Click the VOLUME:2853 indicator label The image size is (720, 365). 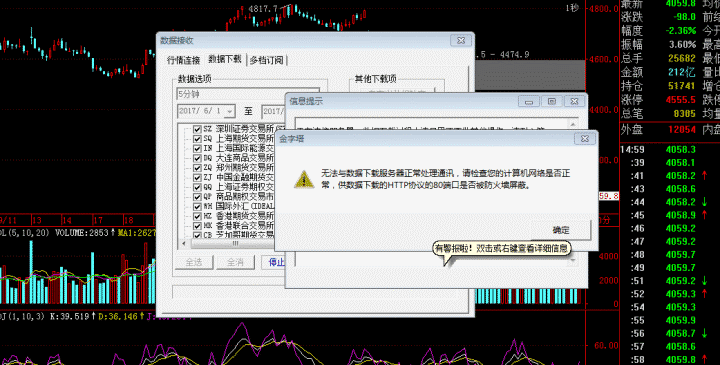click(82, 233)
